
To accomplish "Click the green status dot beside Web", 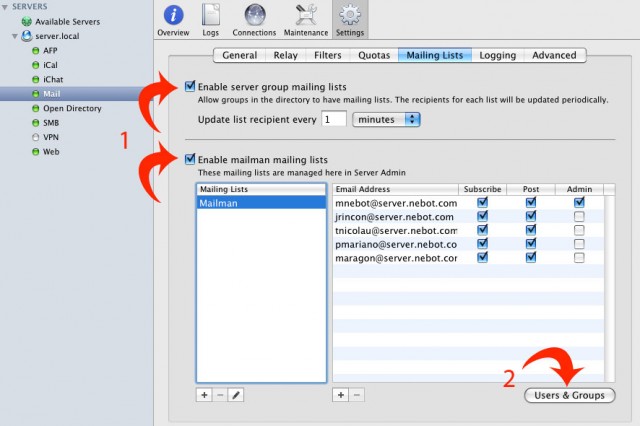I will [36, 152].
